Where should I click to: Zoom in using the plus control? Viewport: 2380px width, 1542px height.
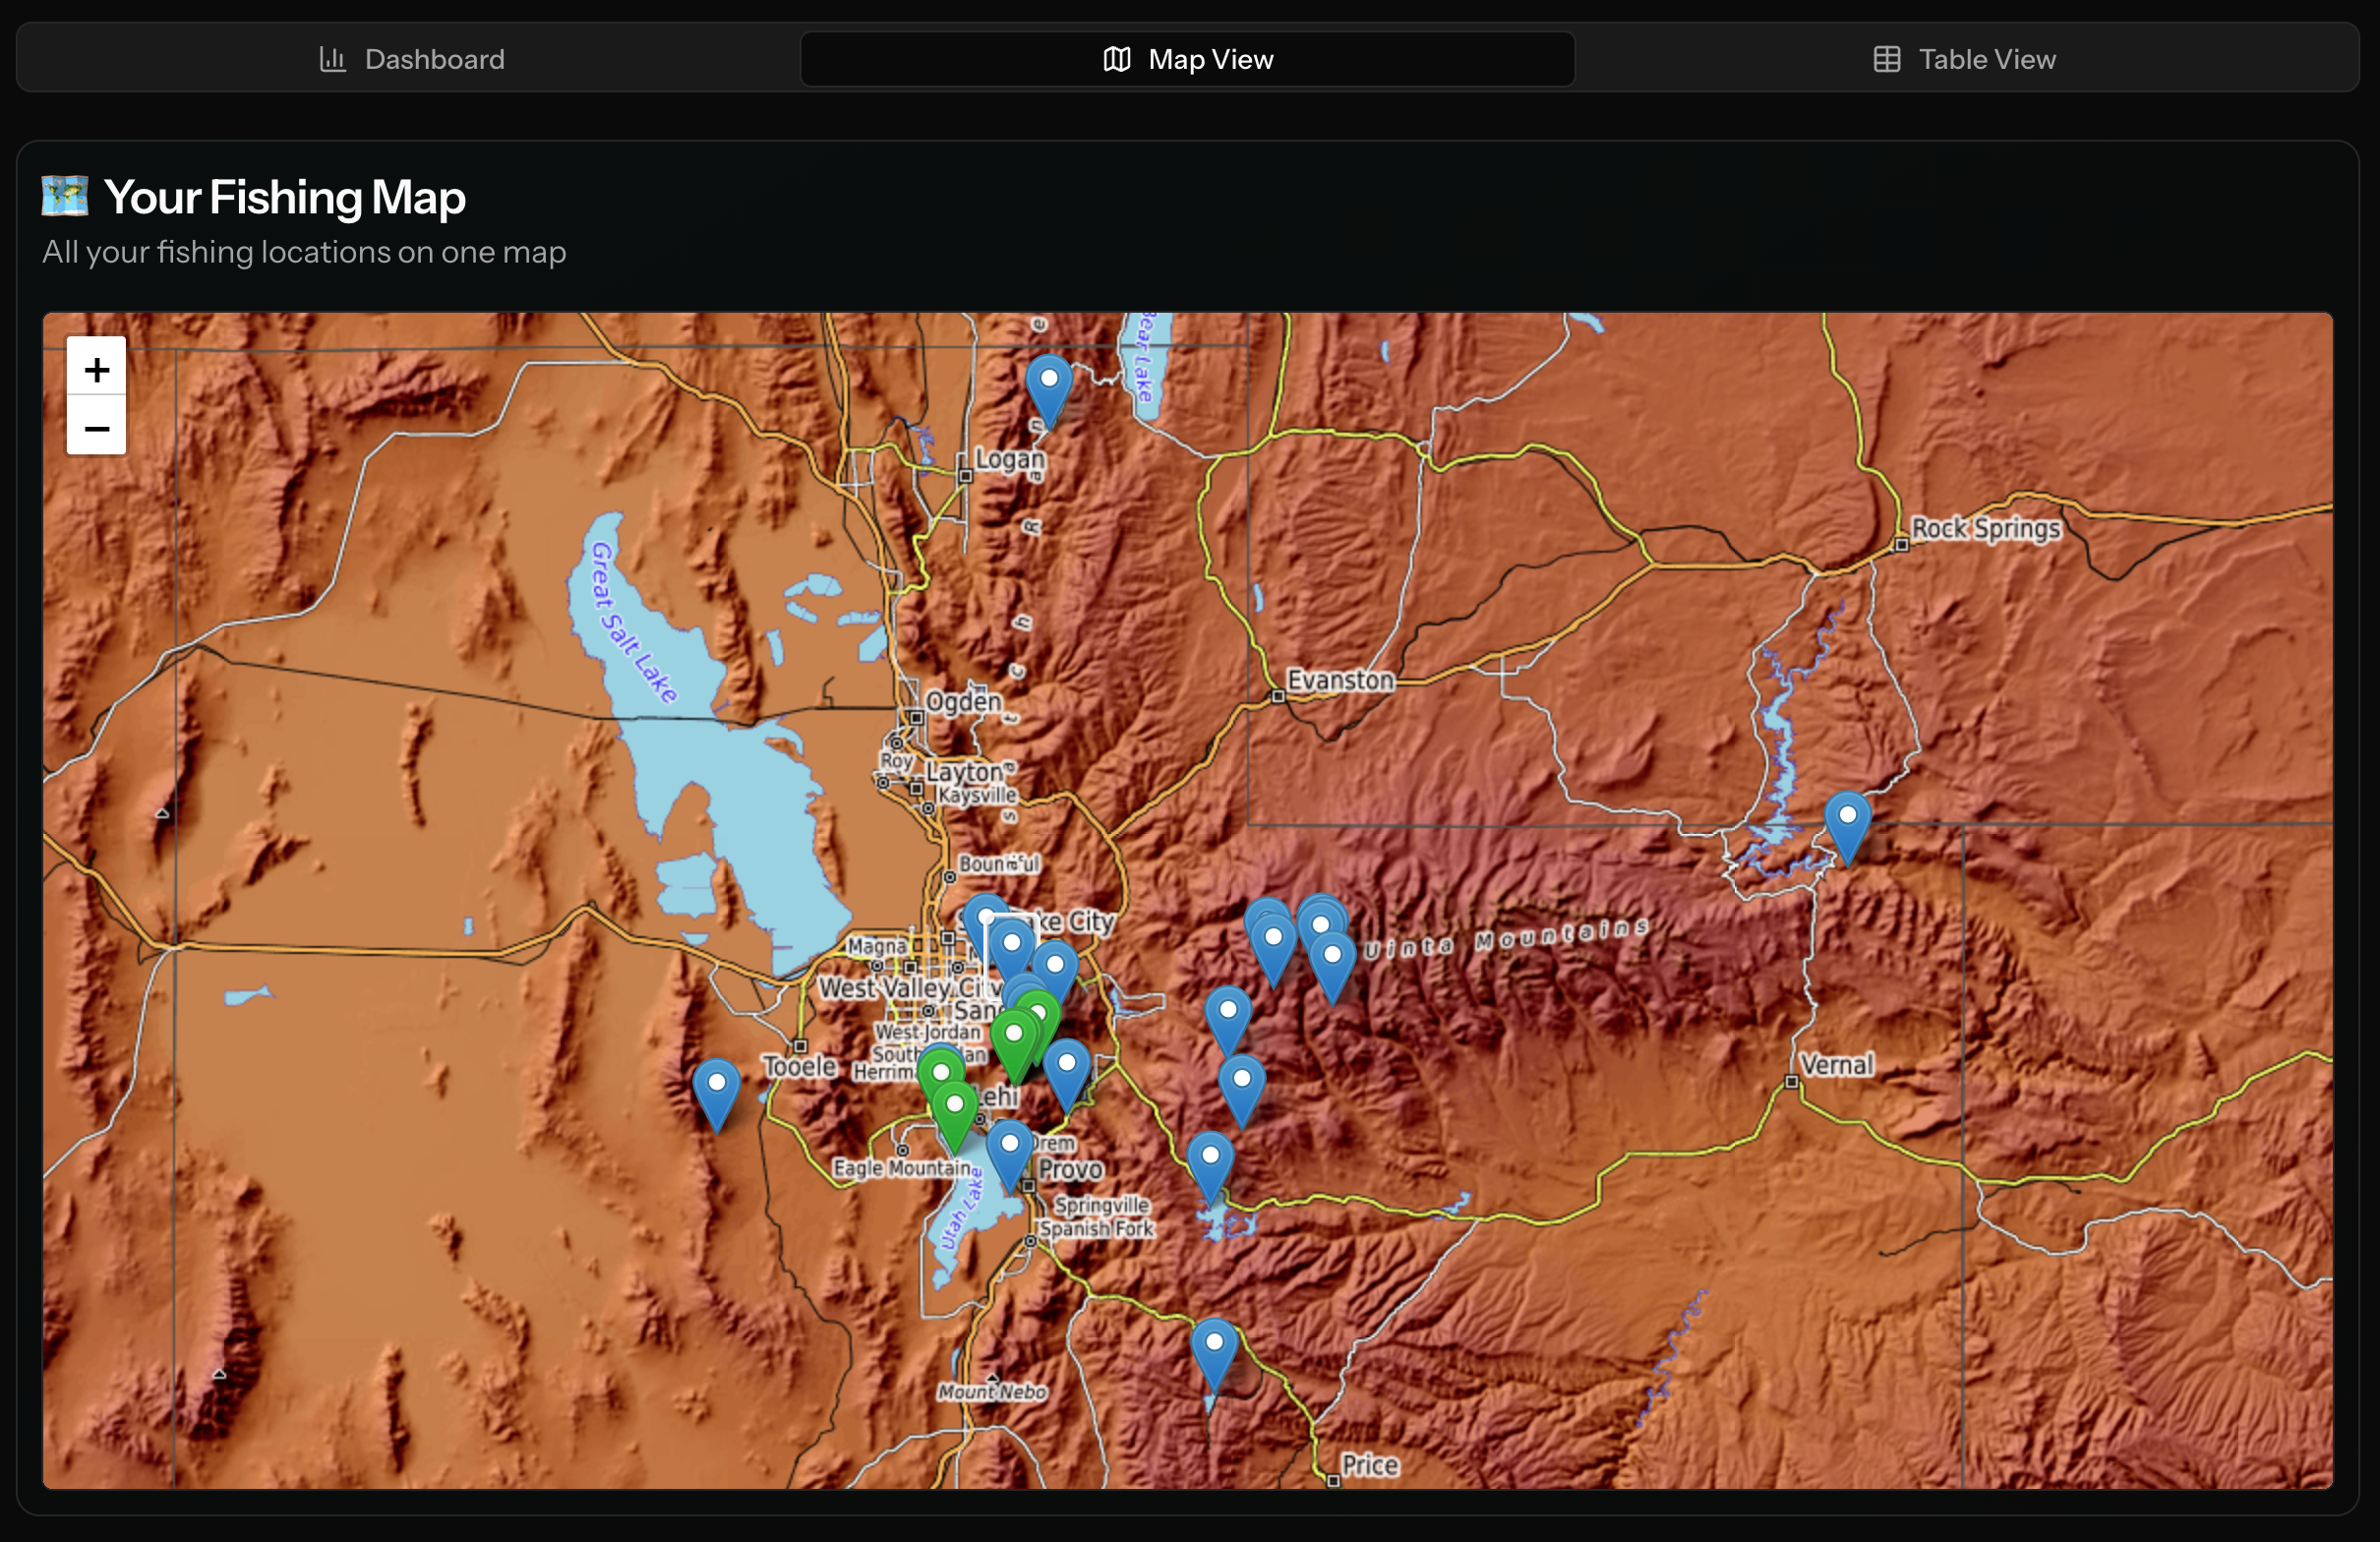click(95, 369)
